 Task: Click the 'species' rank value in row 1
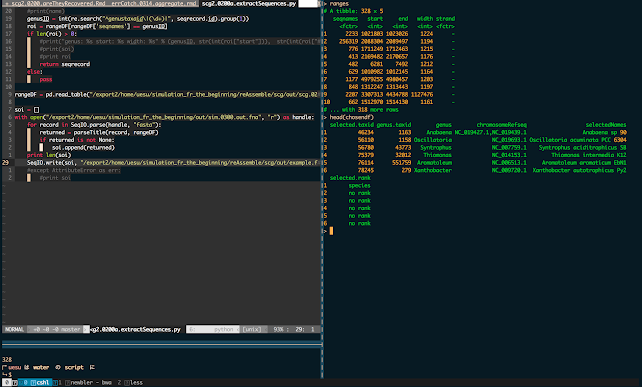[359, 186]
